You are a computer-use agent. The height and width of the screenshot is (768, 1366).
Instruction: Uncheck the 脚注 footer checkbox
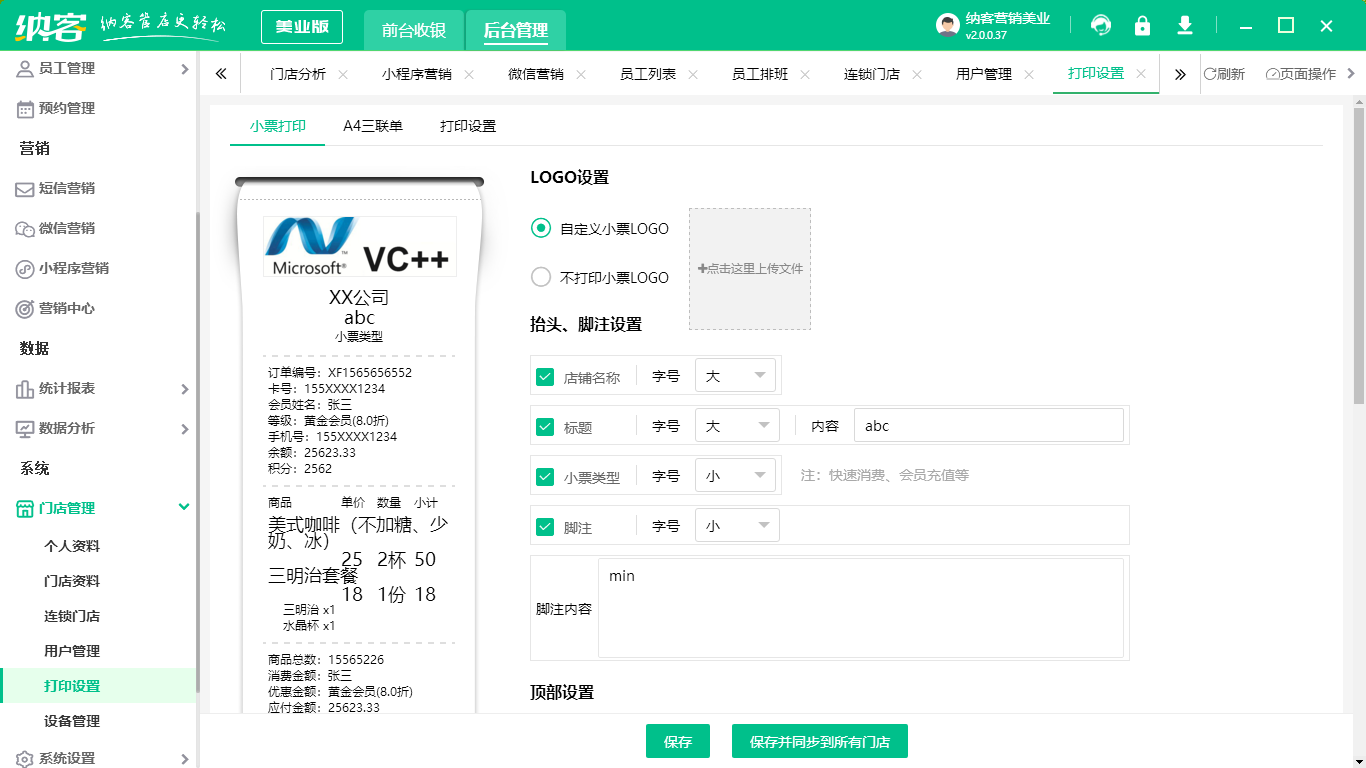click(x=545, y=524)
